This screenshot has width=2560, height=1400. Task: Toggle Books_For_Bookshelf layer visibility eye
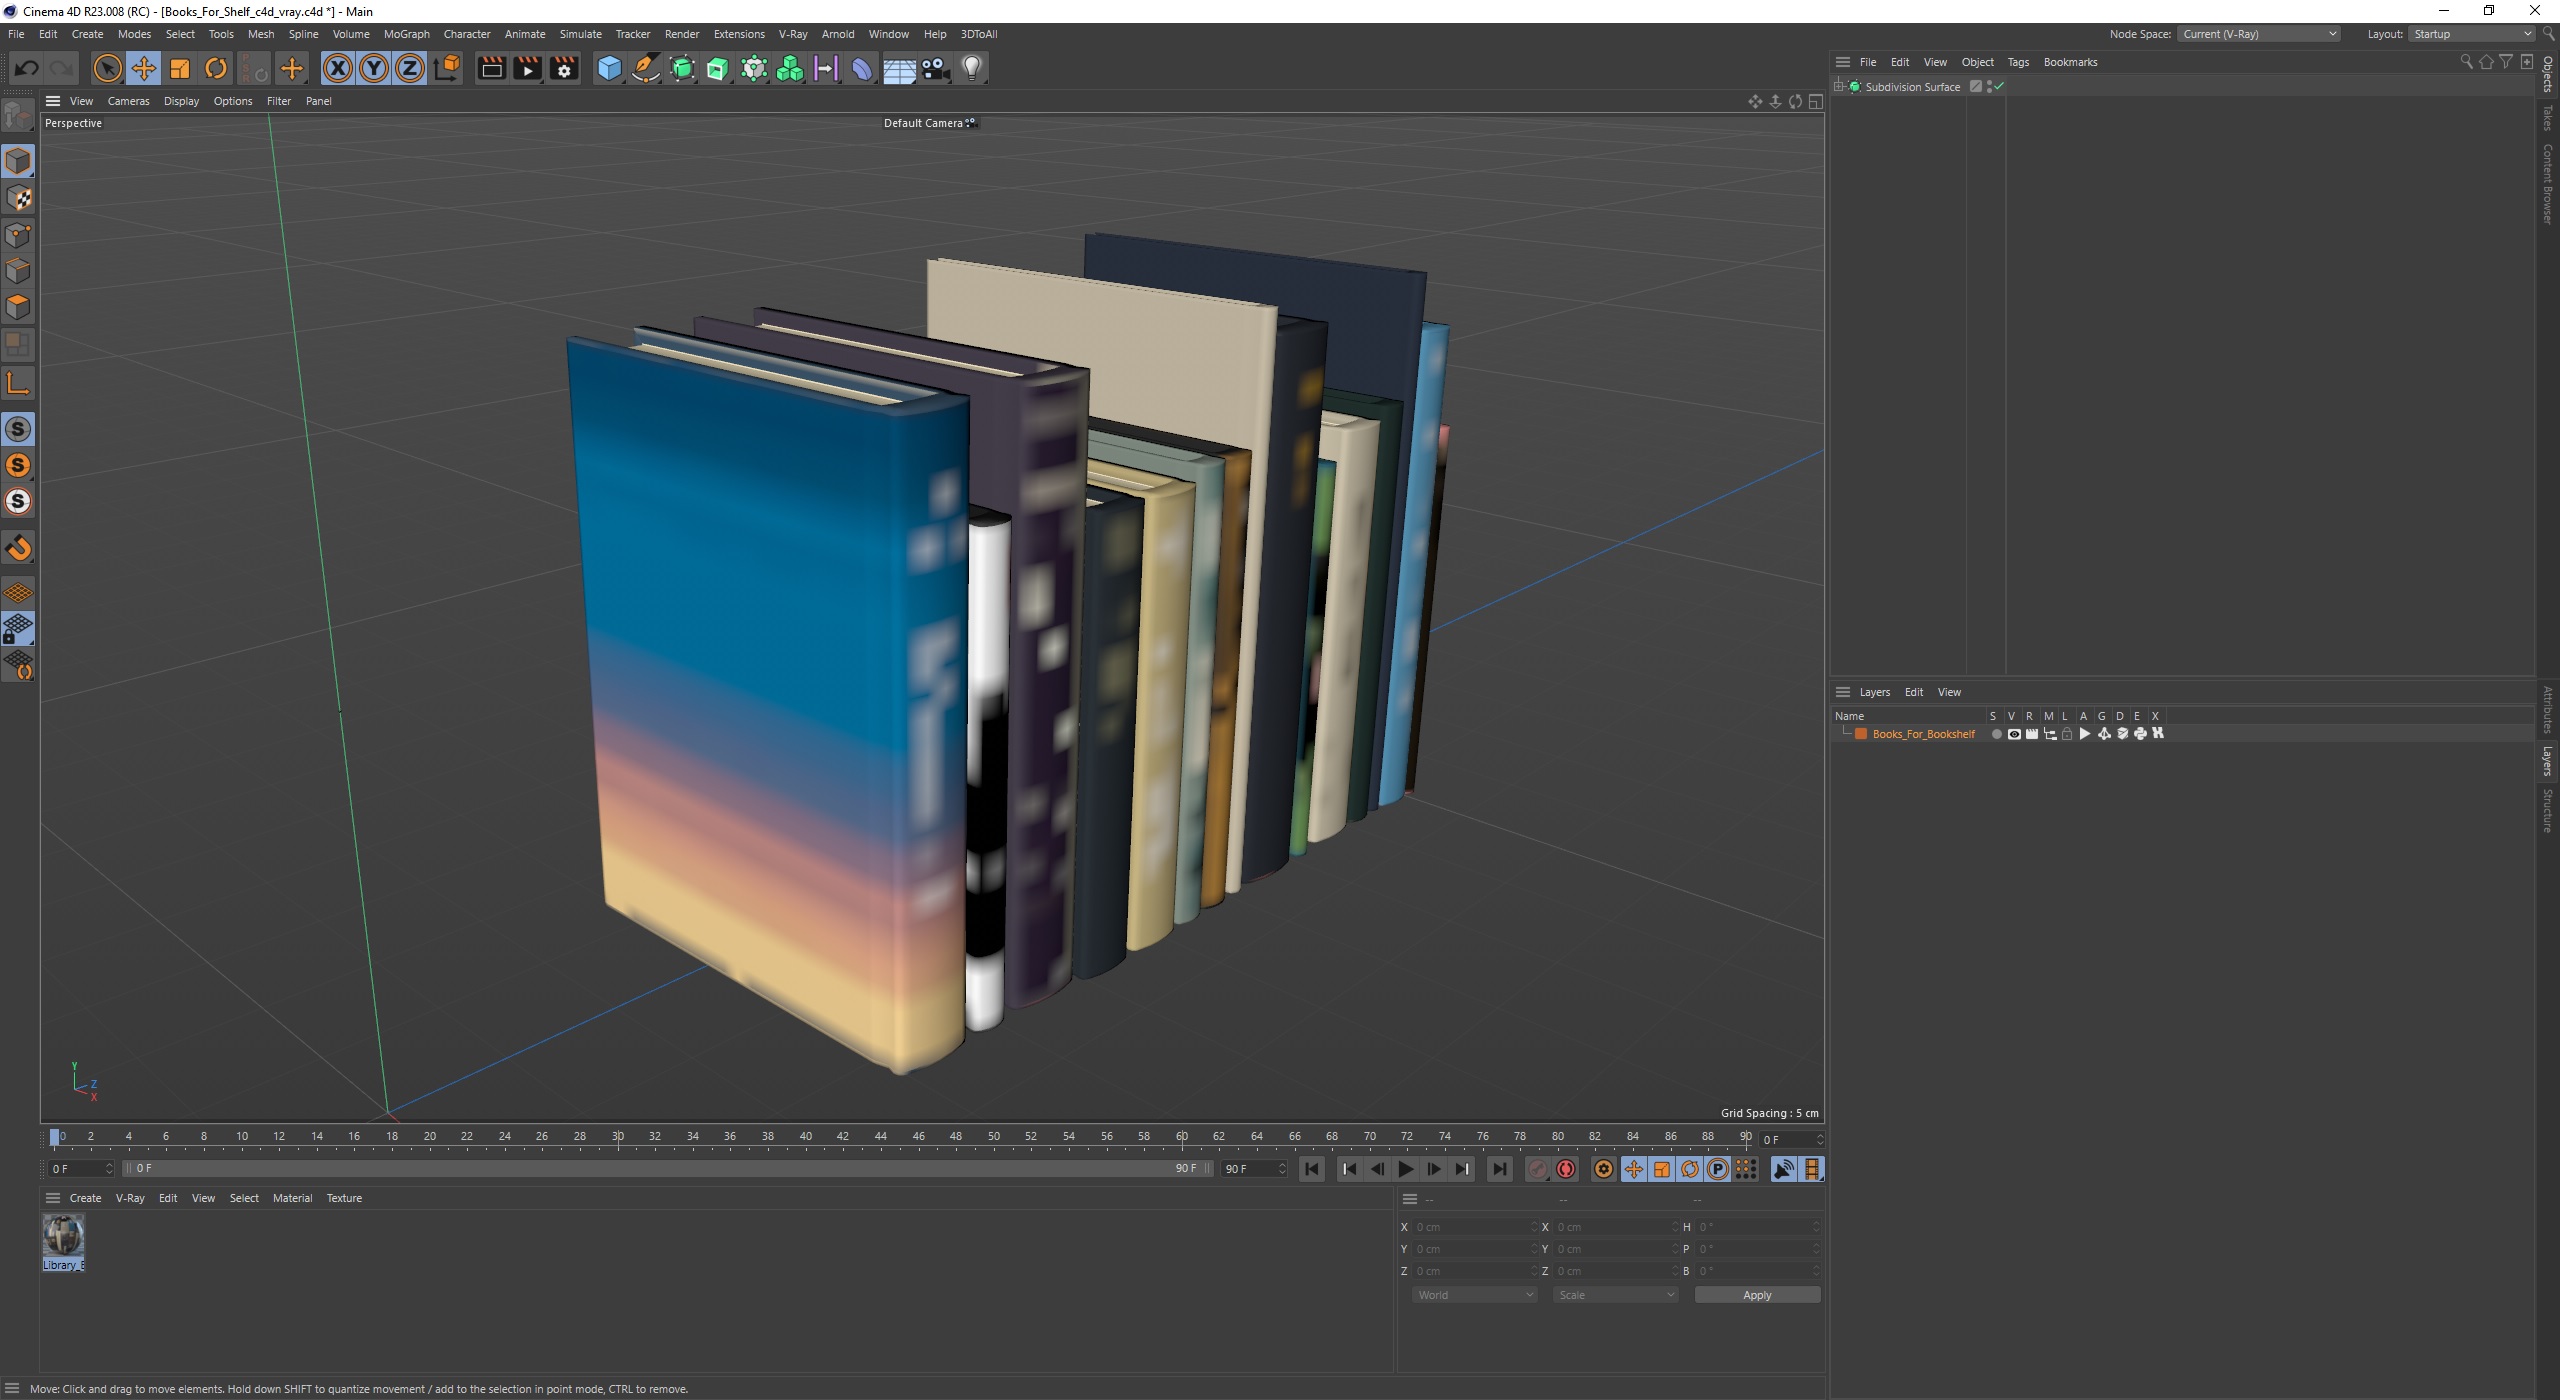[2014, 734]
